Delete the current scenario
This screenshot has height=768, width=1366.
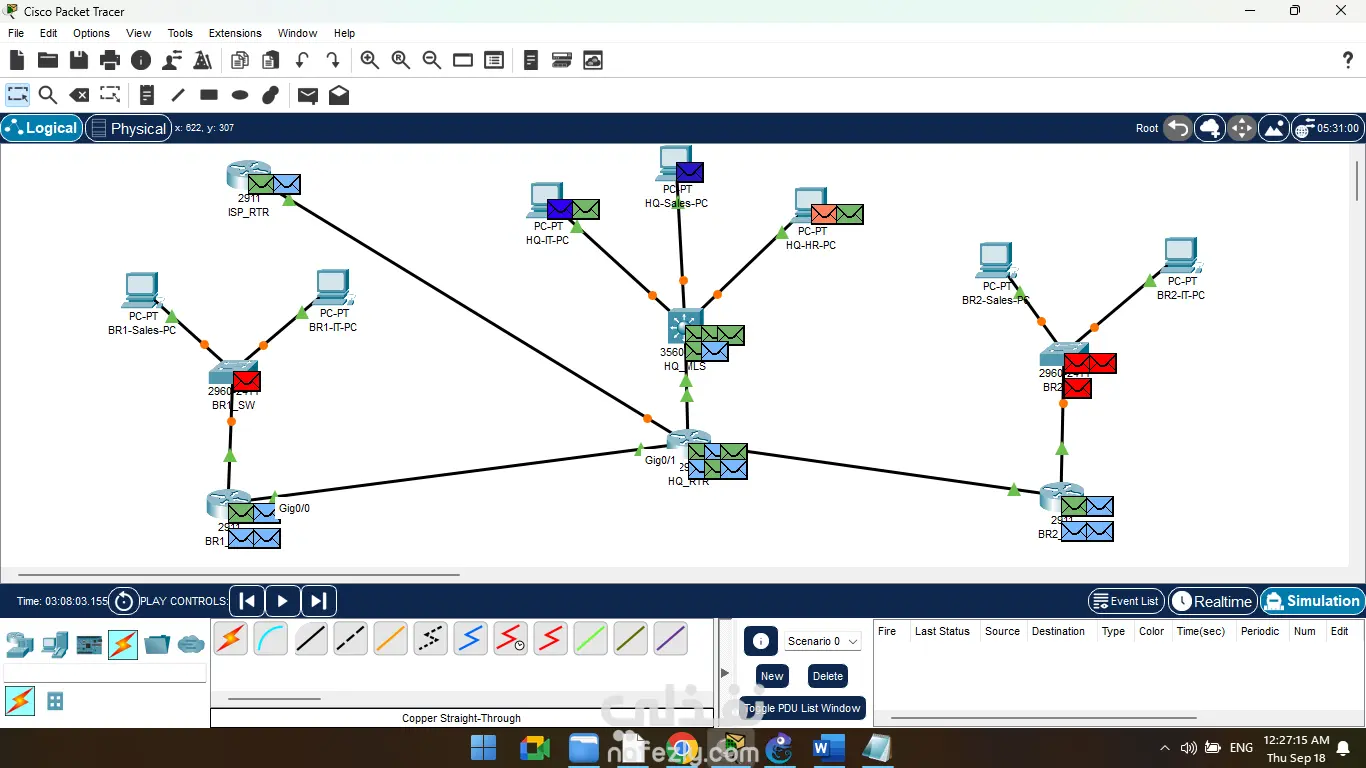827,676
